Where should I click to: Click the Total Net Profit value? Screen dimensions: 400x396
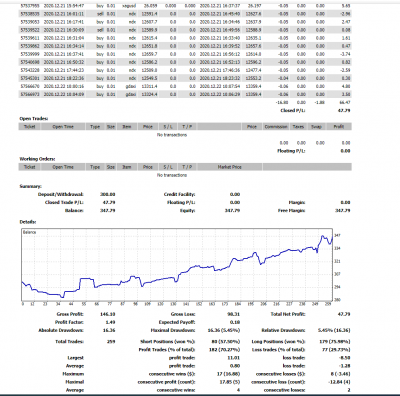pyautogui.click(x=344, y=314)
